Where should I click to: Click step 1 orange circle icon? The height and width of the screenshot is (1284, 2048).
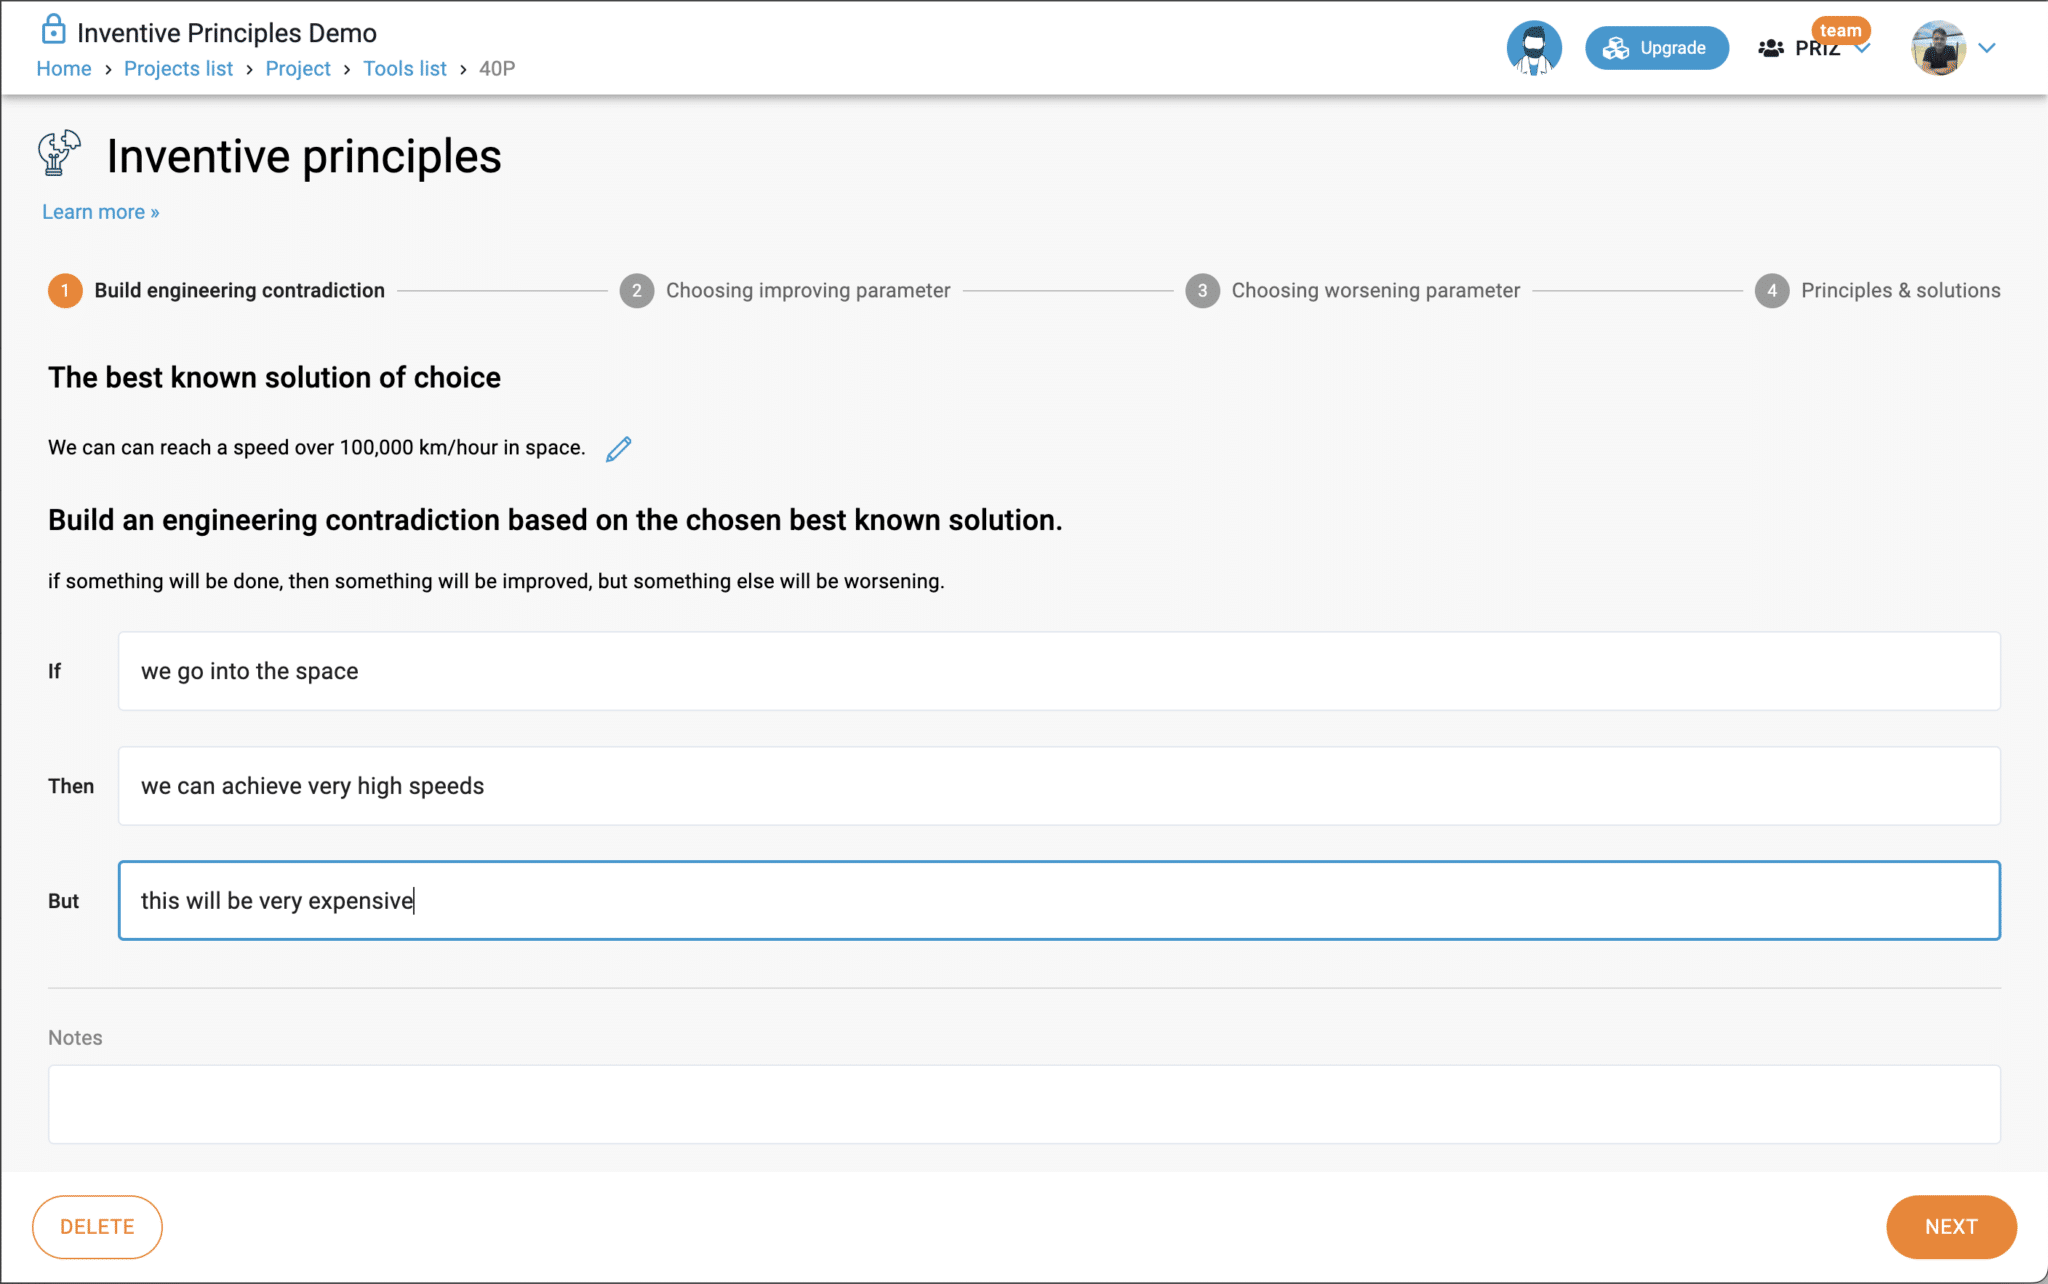[x=65, y=291]
